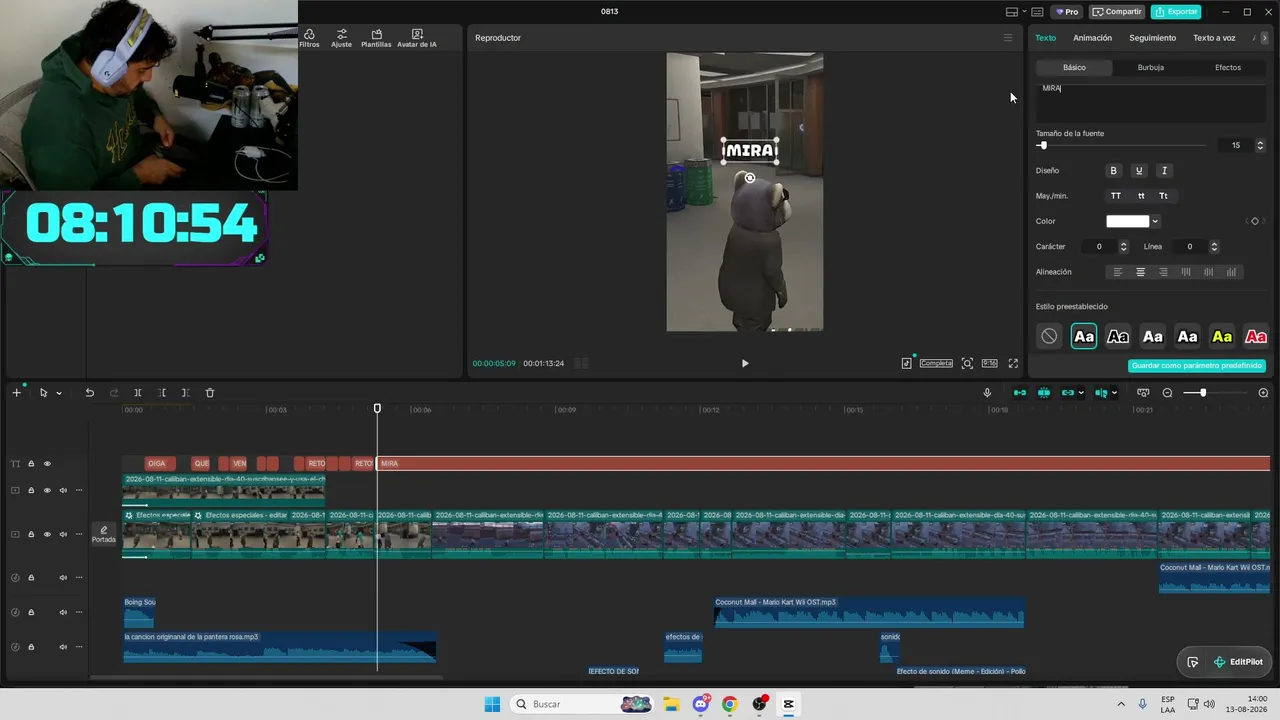Toggle visibility of the upper video track
Viewport: 1280px width, 720px height.
(x=47, y=490)
